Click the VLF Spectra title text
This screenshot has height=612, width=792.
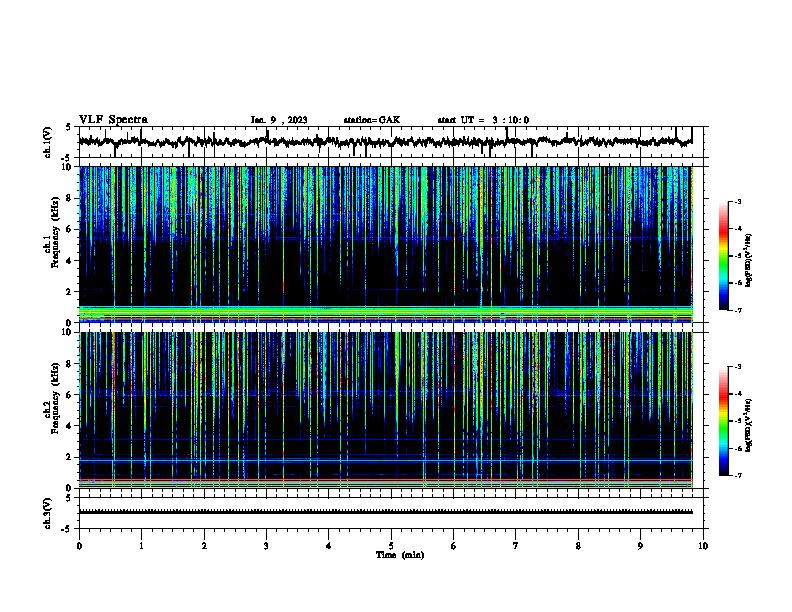coord(113,120)
